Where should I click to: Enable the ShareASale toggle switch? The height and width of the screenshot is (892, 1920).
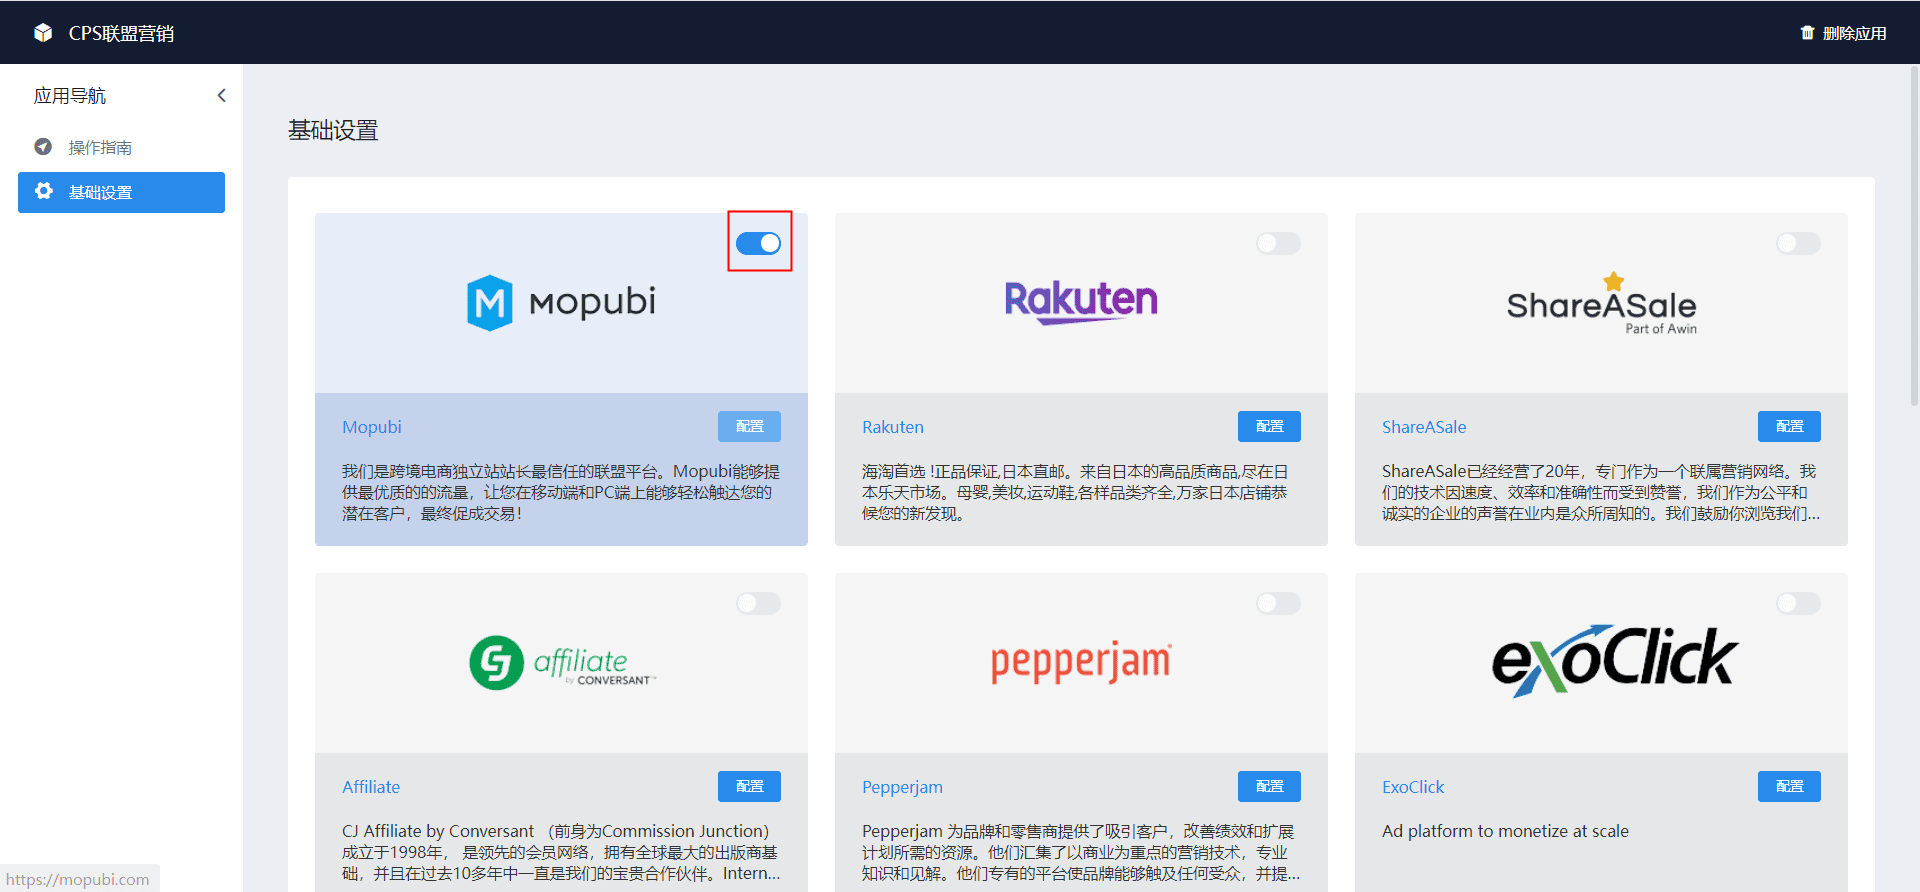pyautogui.click(x=1798, y=243)
